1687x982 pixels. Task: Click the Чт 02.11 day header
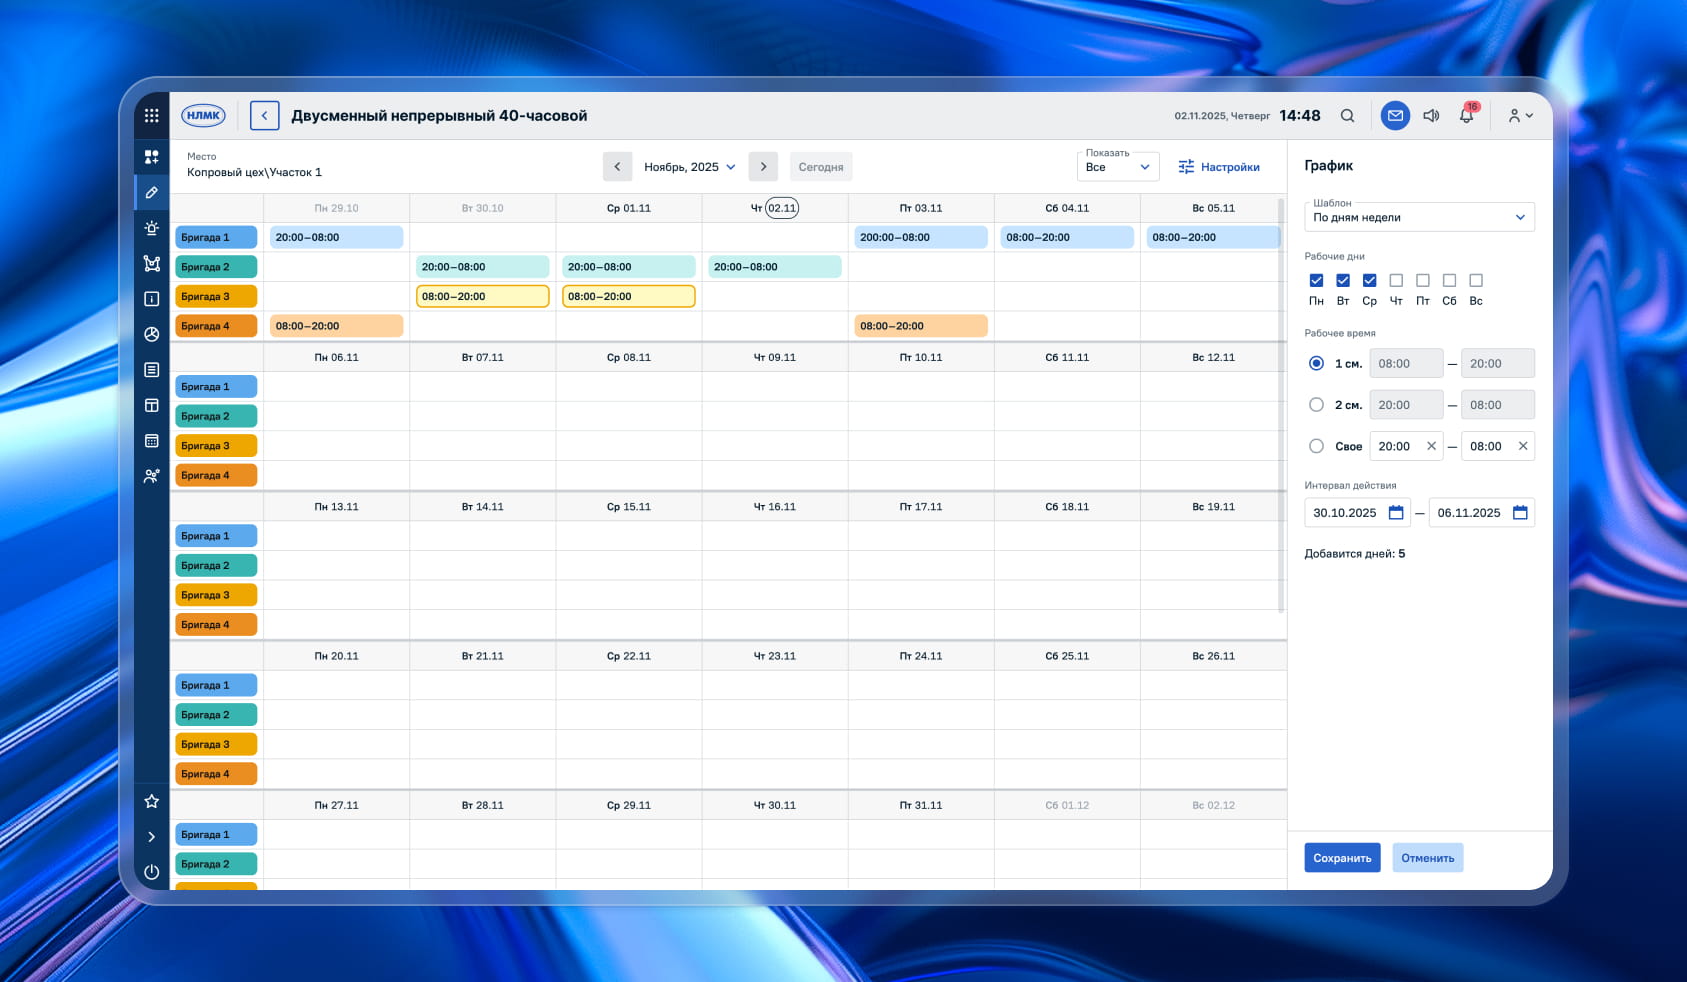point(775,208)
